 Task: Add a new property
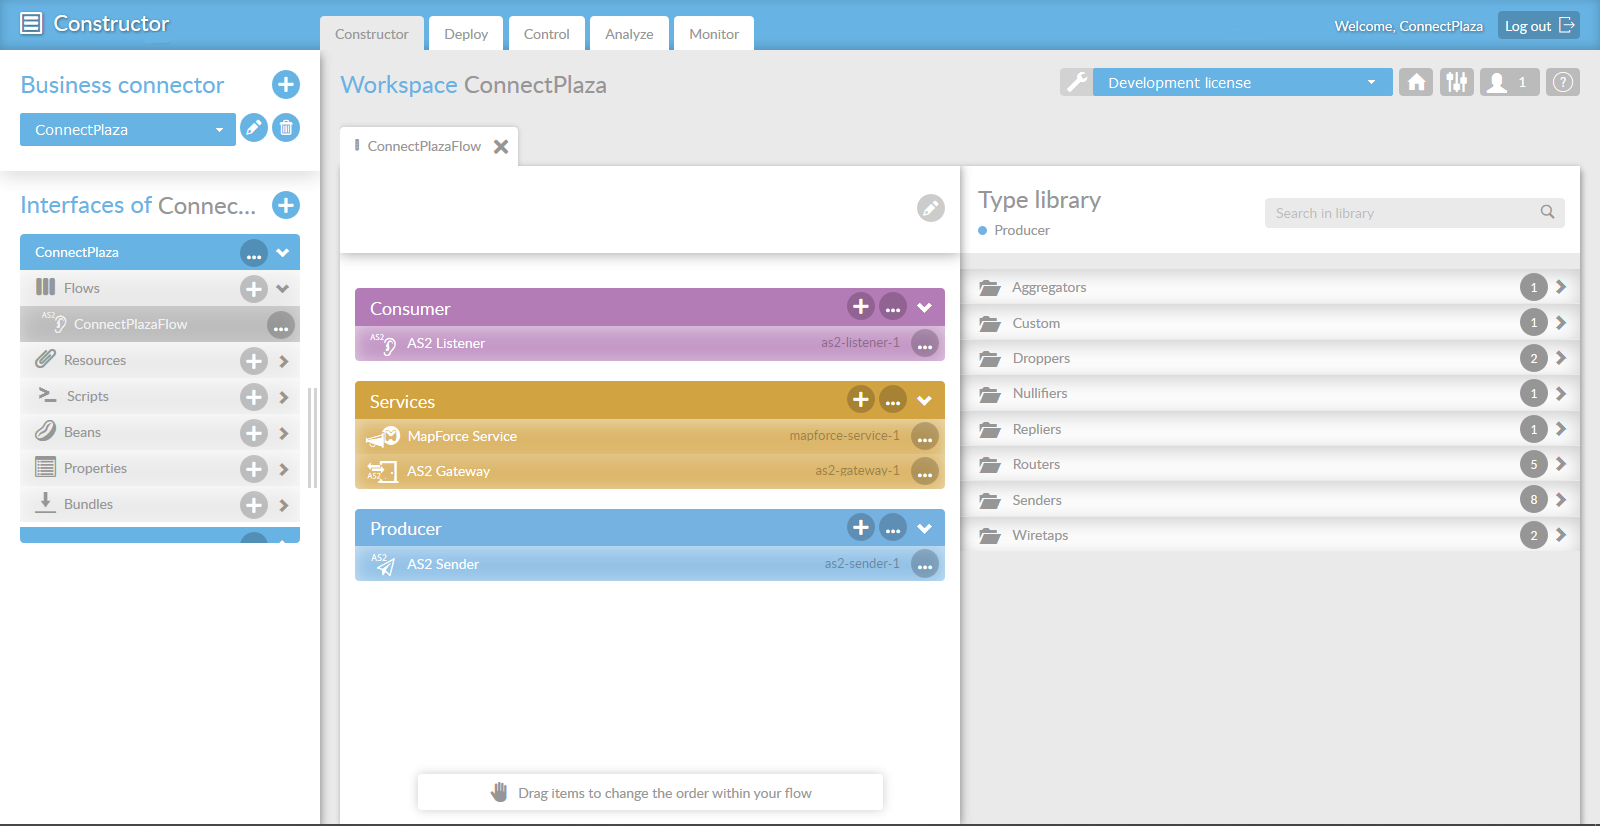[x=254, y=469]
